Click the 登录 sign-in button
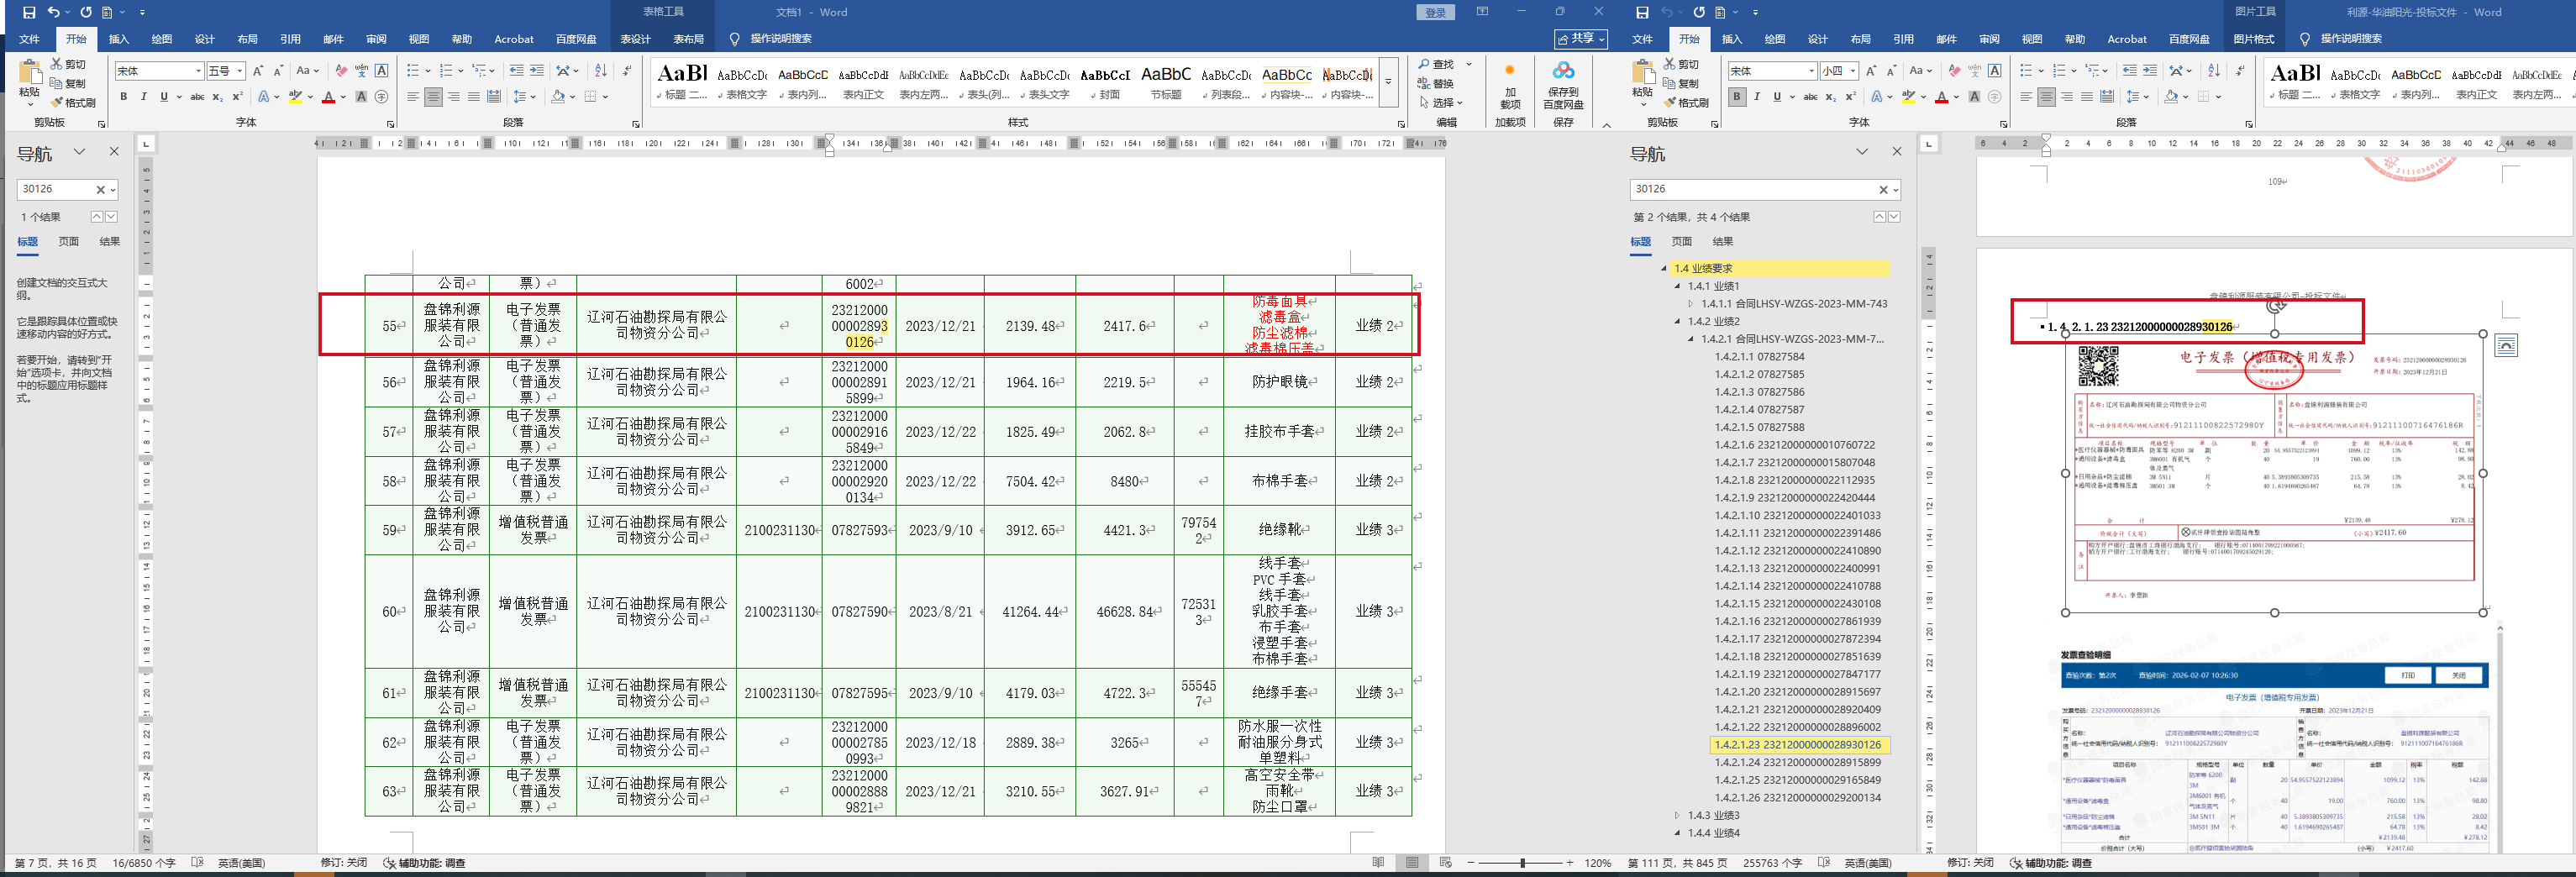The height and width of the screenshot is (877, 2576). [1436, 12]
